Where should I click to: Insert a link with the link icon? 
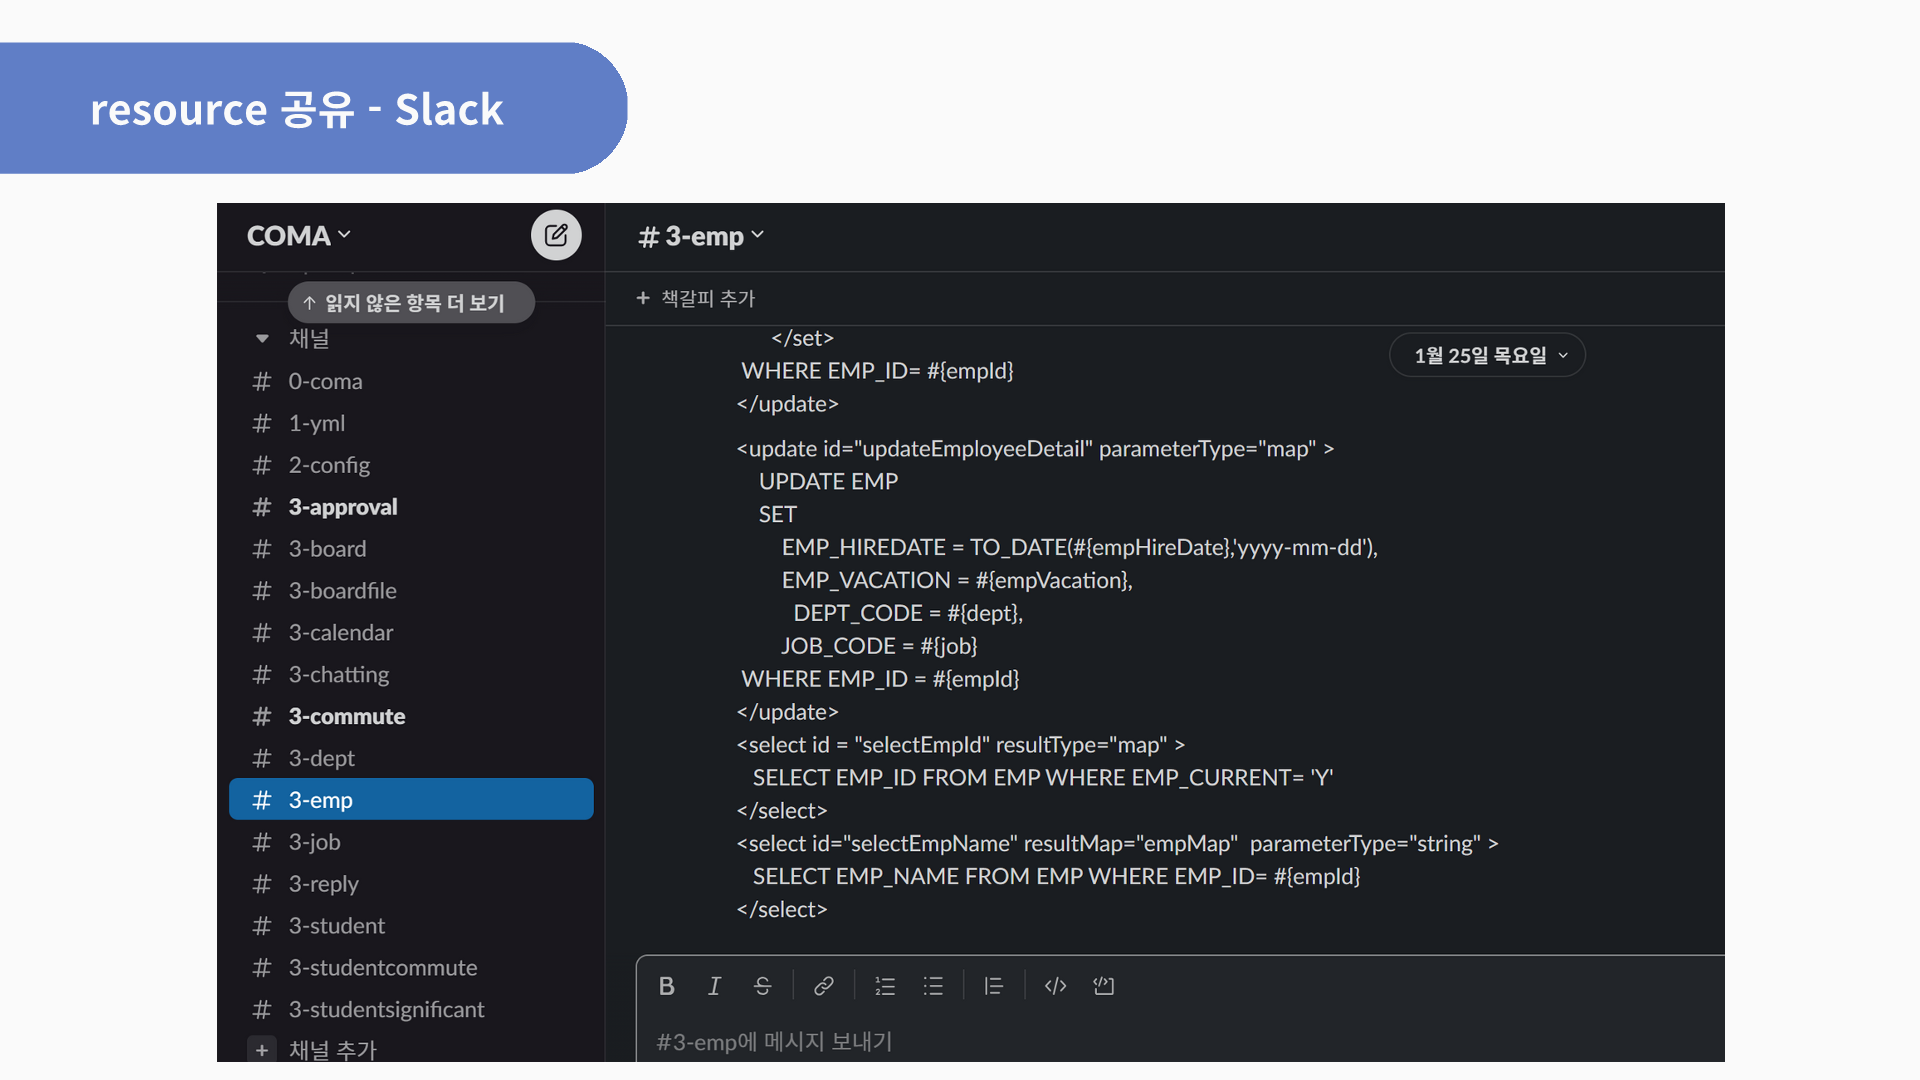point(824,986)
